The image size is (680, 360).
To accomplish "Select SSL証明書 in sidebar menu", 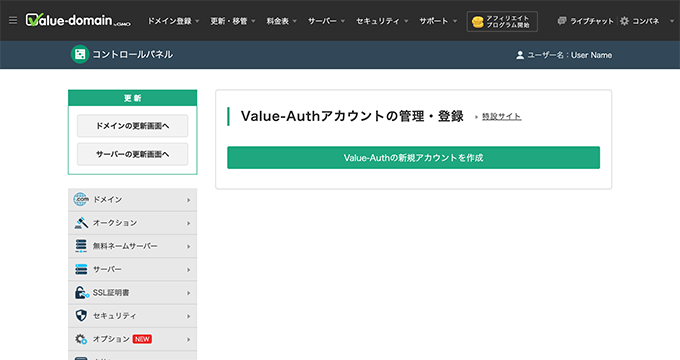I will pyautogui.click(x=132, y=292).
